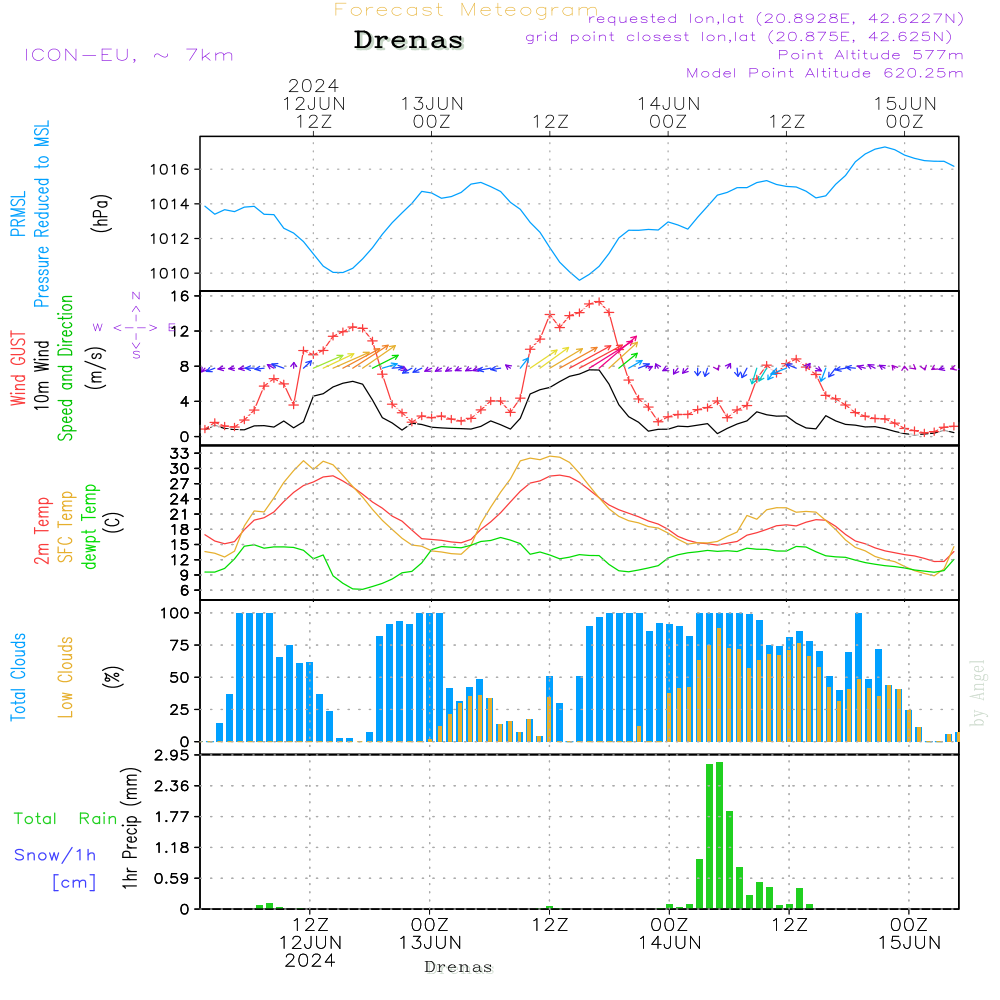Select the '14JUN 00Z' label above the pressure chart
The width and height of the screenshot is (1000, 1000).
click(668, 112)
